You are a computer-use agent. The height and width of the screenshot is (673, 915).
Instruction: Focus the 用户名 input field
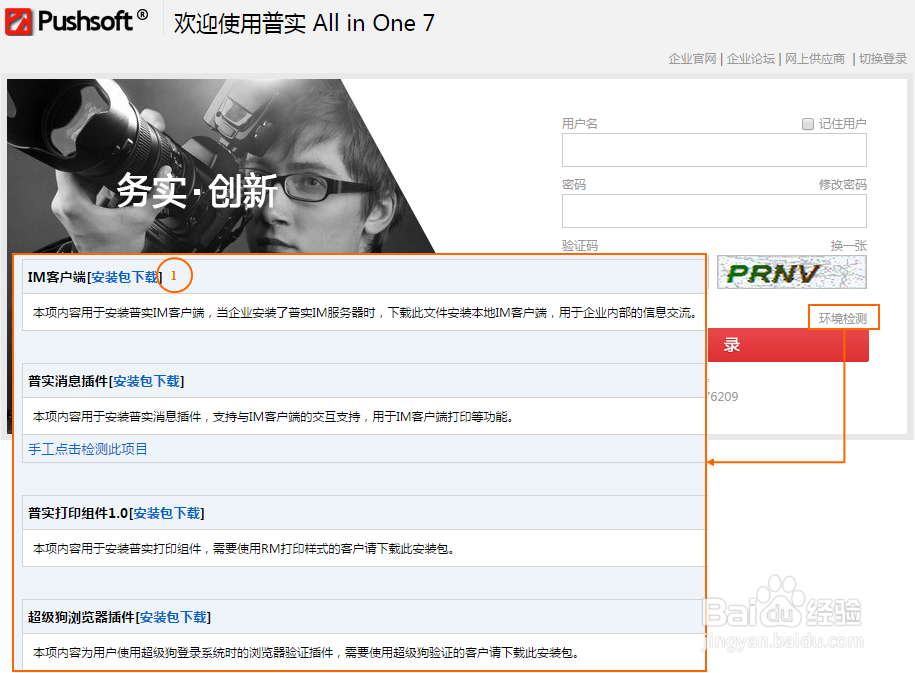(714, 150)
